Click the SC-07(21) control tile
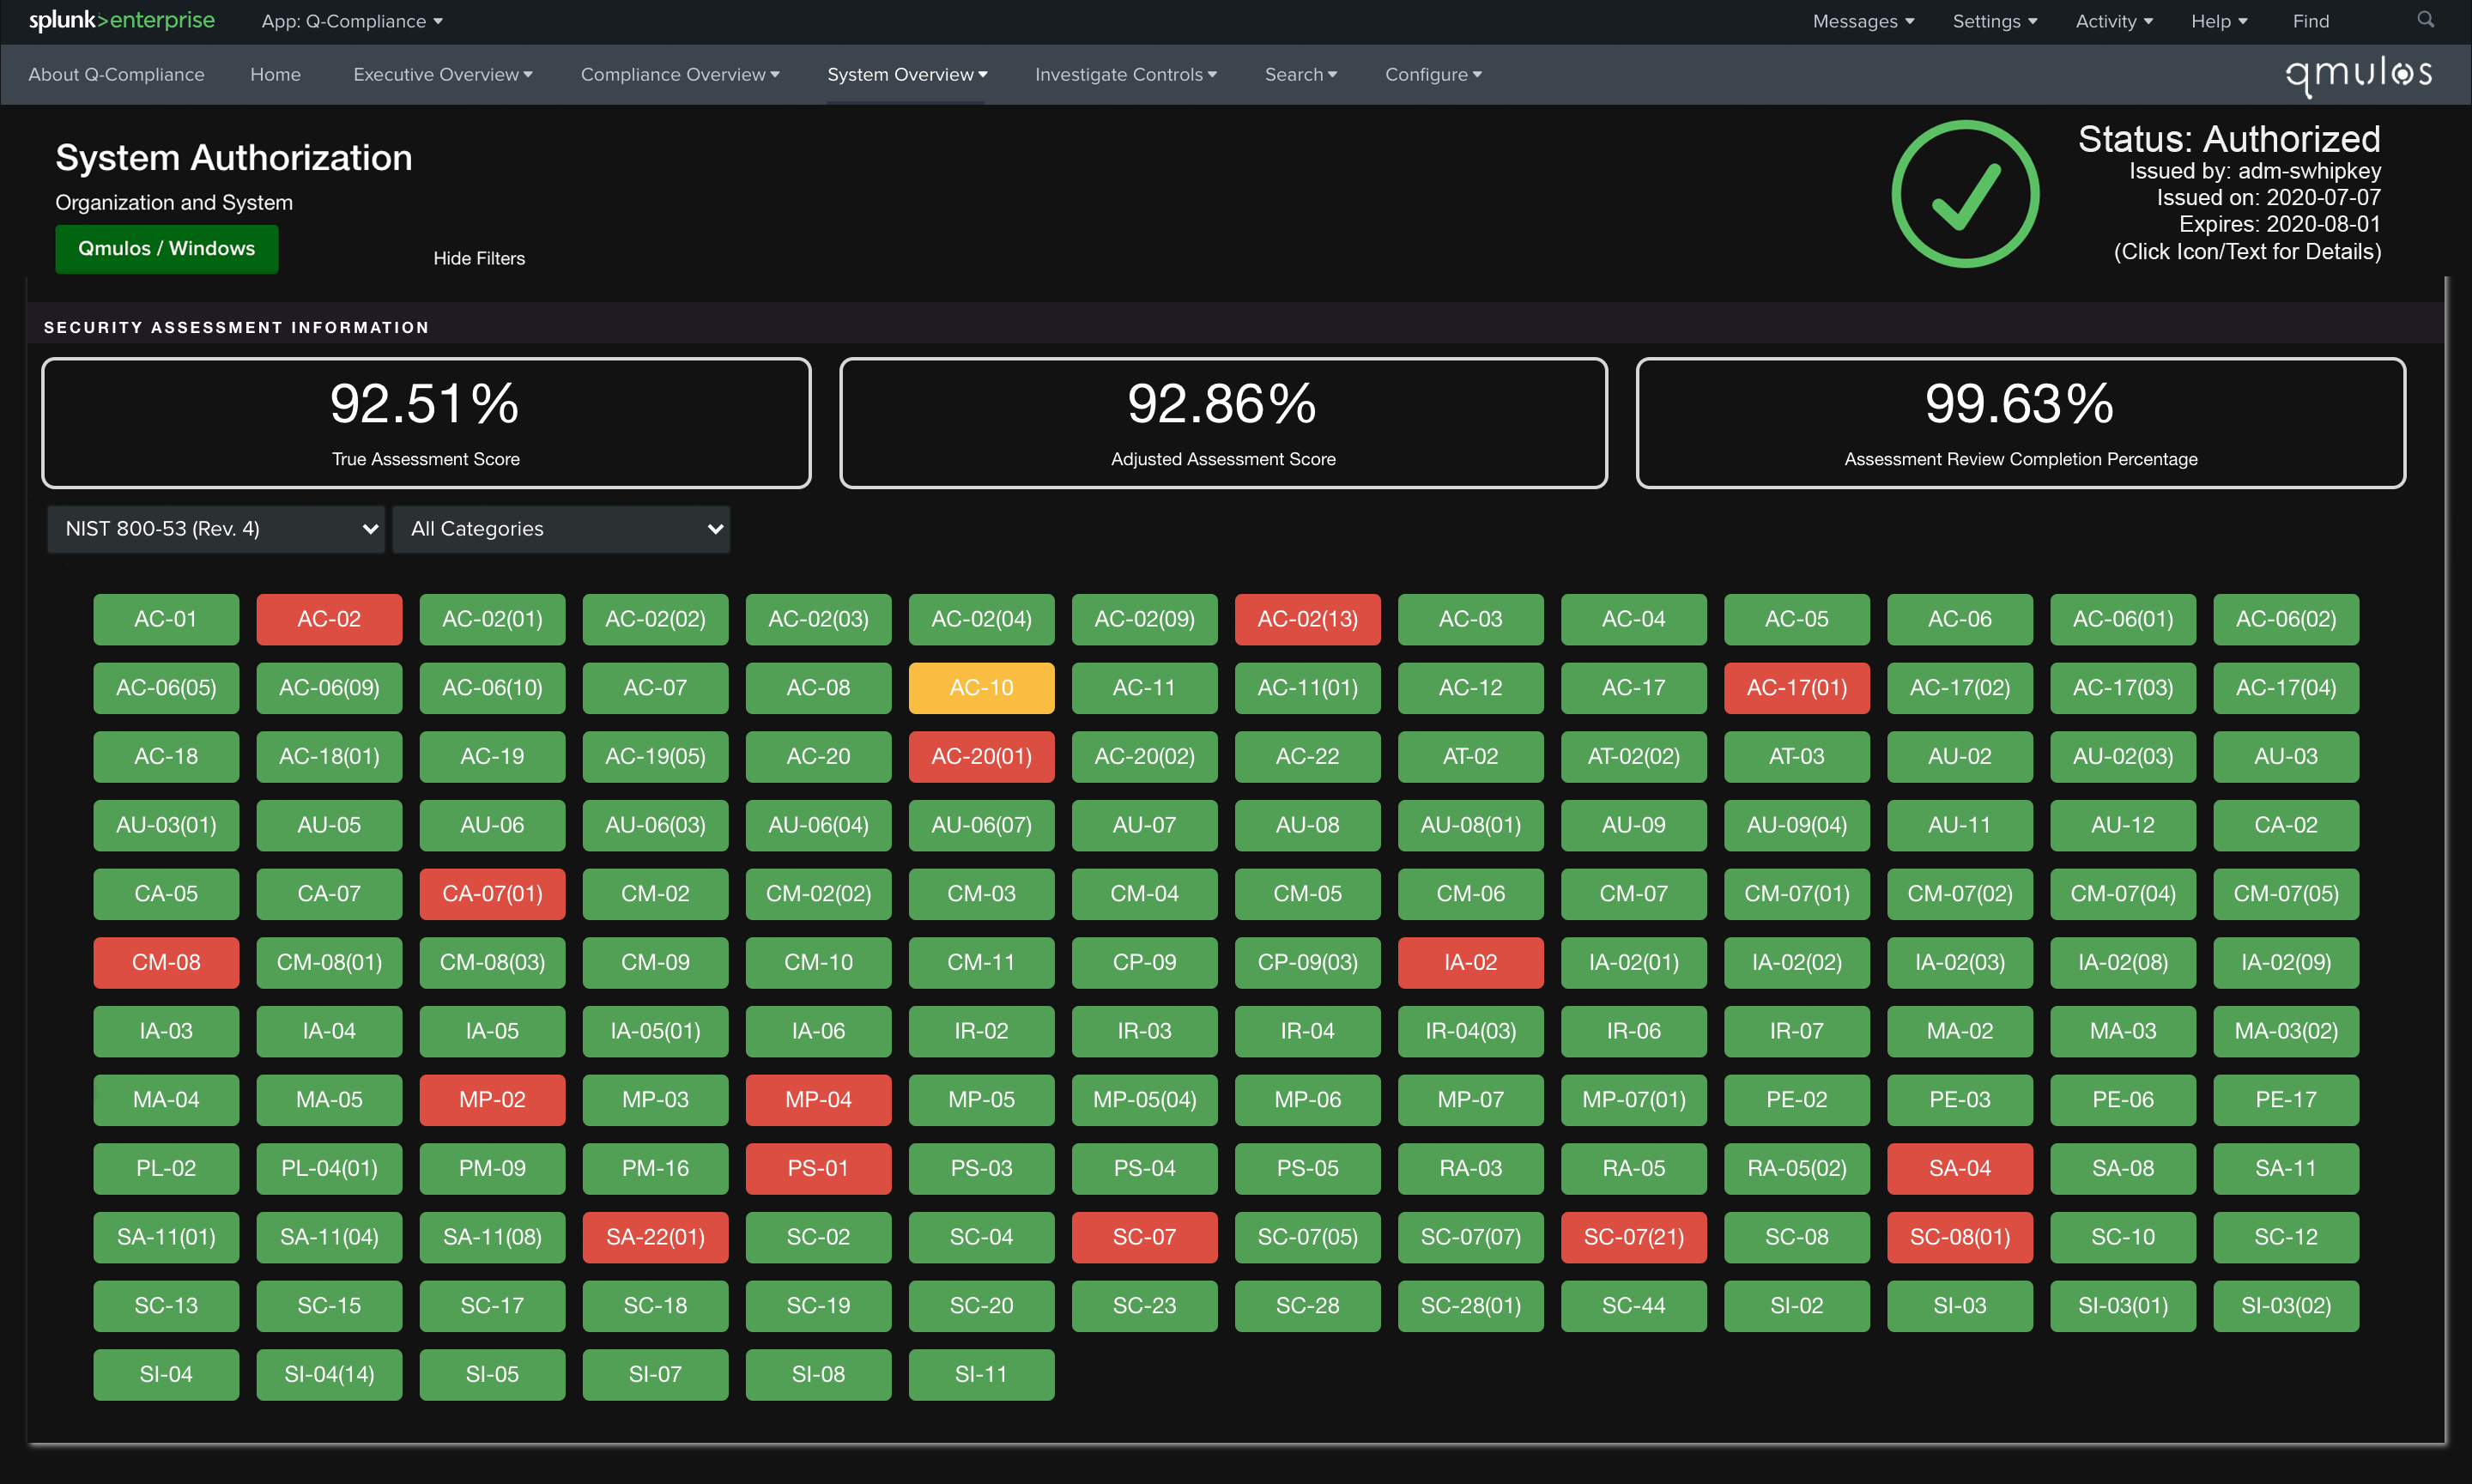 coord(1633,1238)
